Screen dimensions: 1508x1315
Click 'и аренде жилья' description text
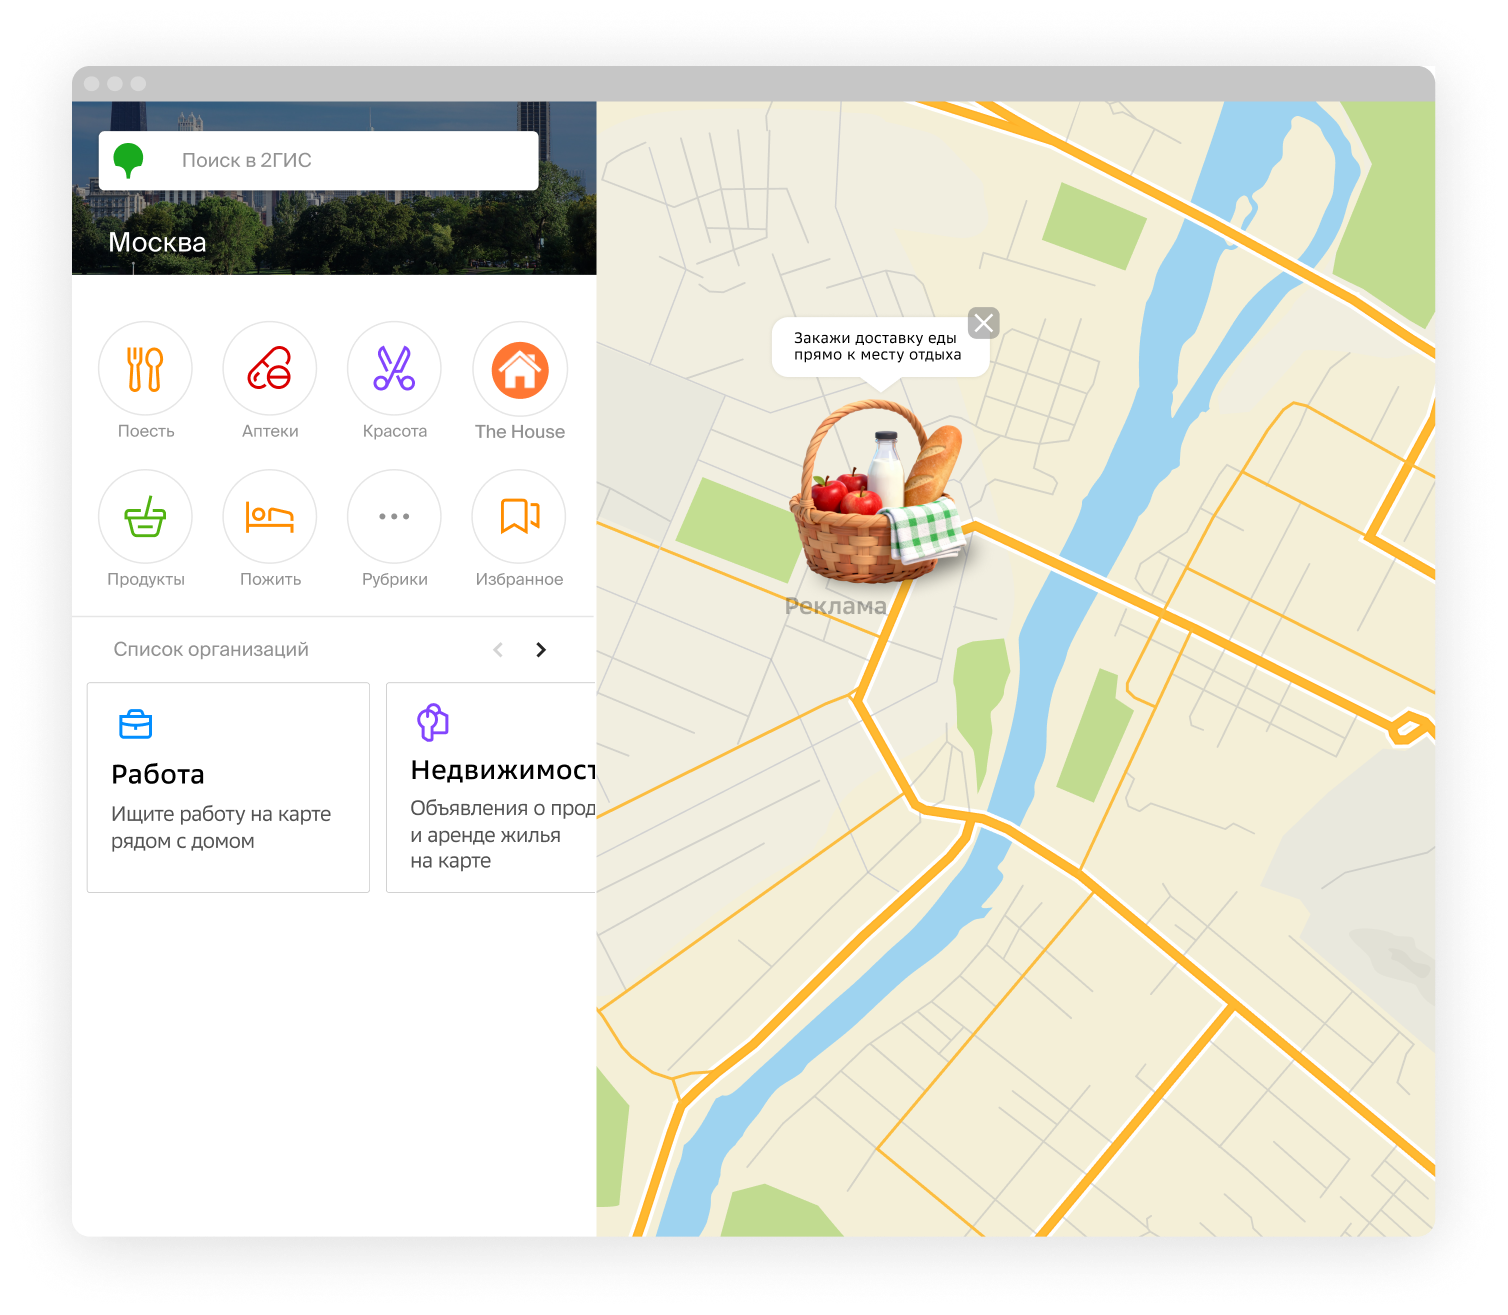[x=485, y=835]
